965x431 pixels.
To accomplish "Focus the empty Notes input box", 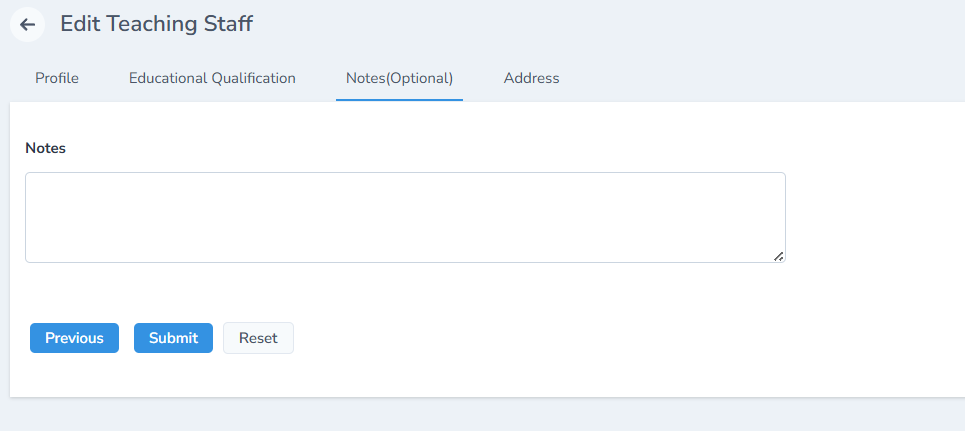I will coord(405,217).
